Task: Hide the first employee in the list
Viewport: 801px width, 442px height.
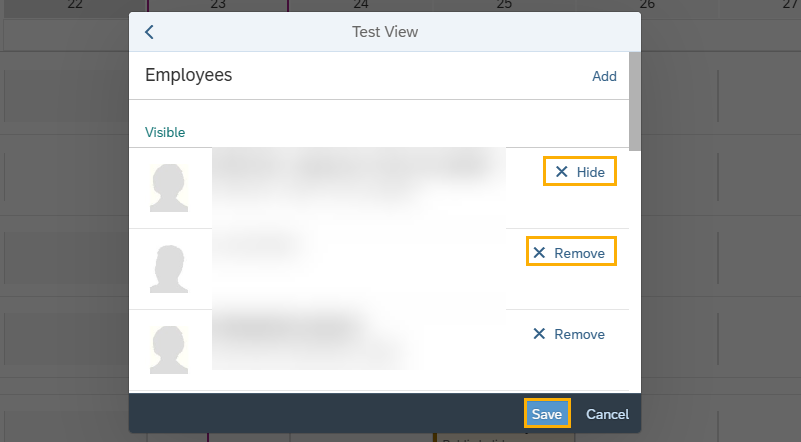Action: pos(580,172)
